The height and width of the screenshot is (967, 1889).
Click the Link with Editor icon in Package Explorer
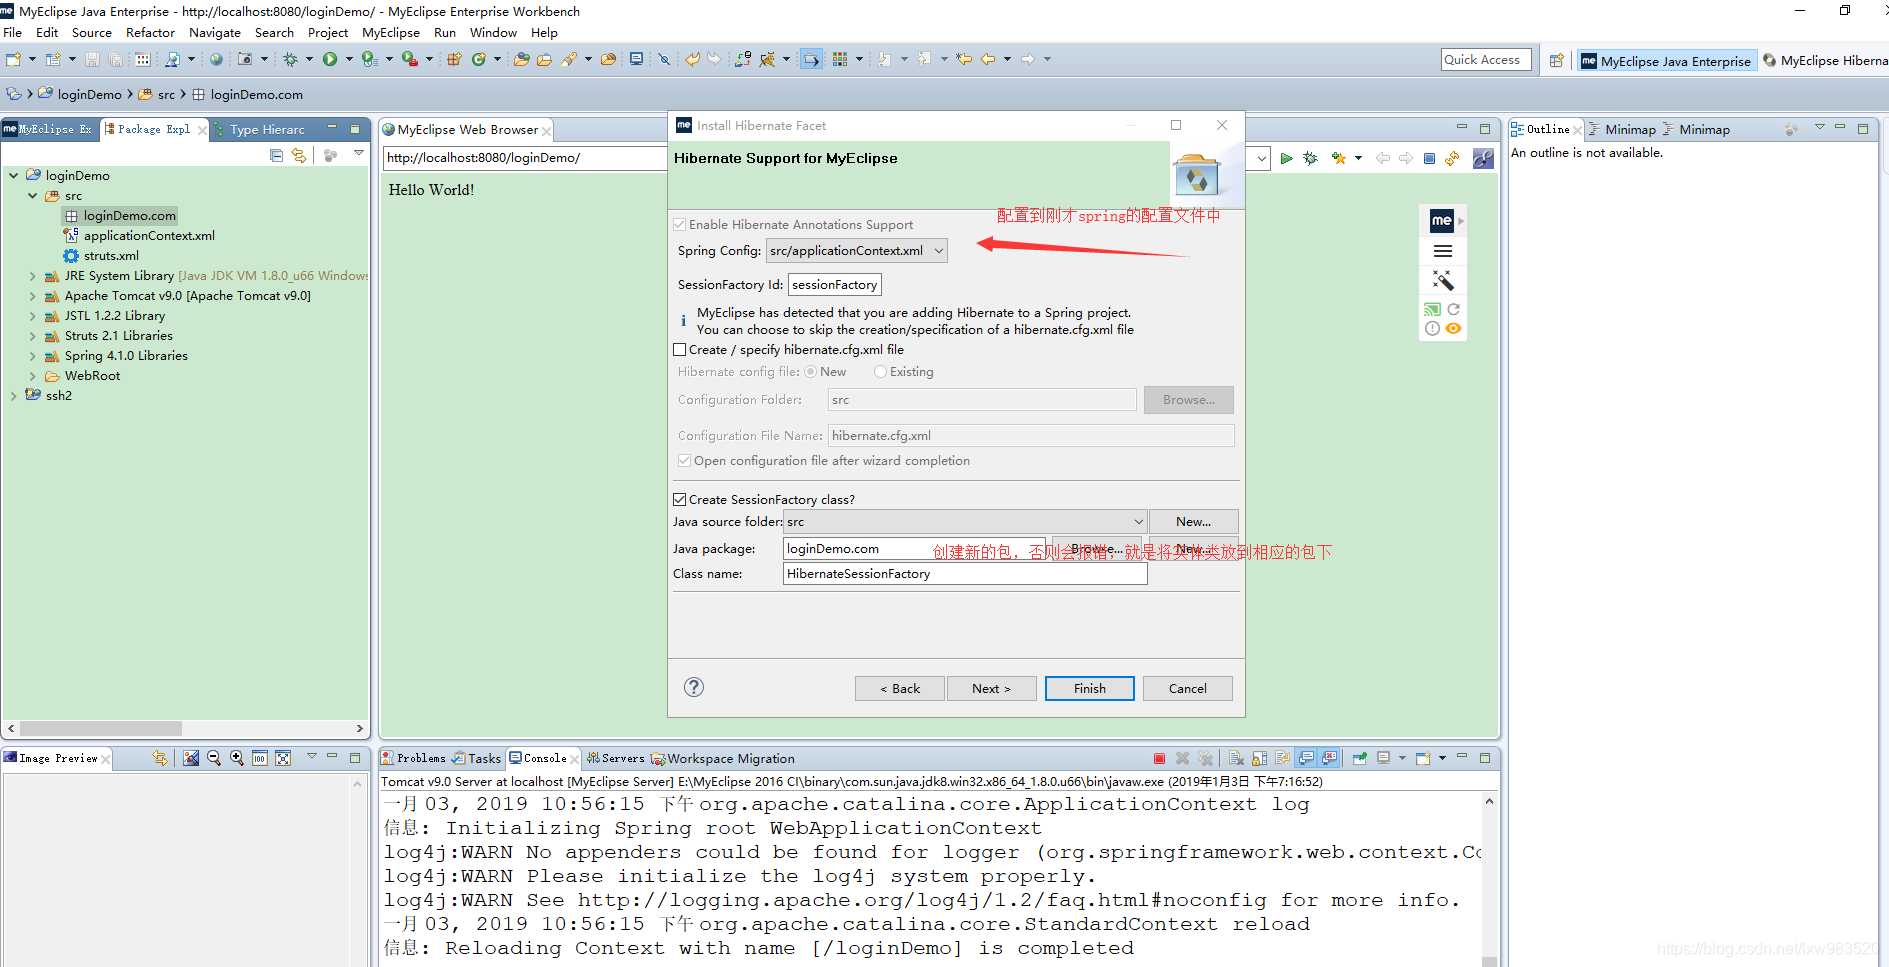tap(299, 155)
